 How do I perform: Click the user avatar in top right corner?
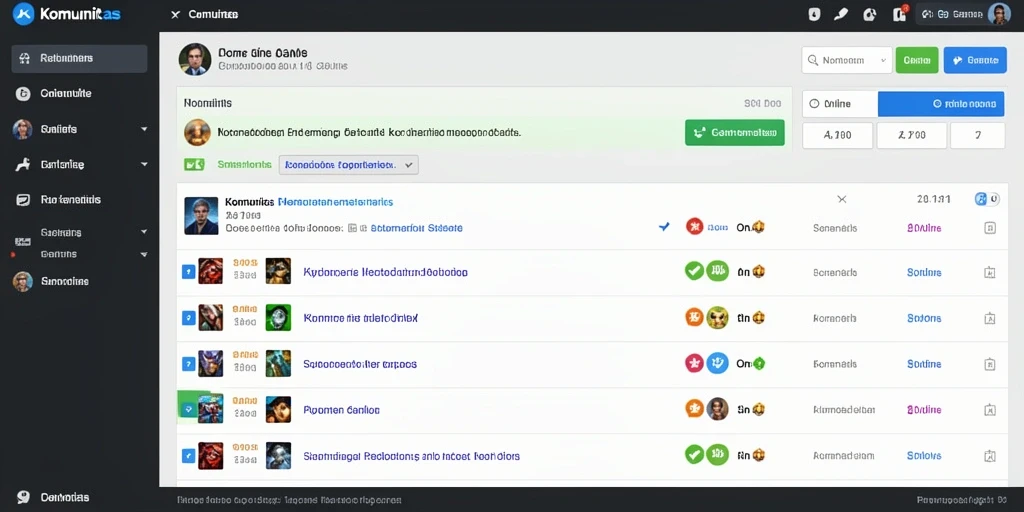[x=999, y=14]
